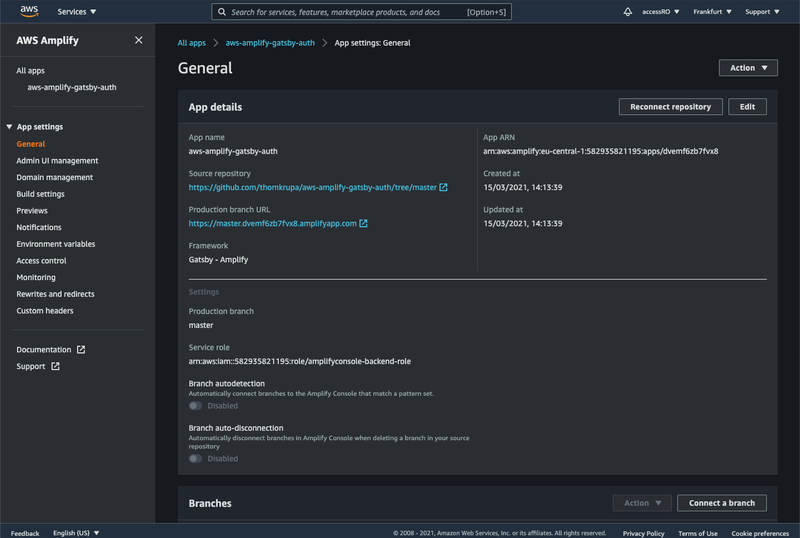The image size is (800, 538).
Task: Open Domain management settings
Action: click(x=55, y=177)
